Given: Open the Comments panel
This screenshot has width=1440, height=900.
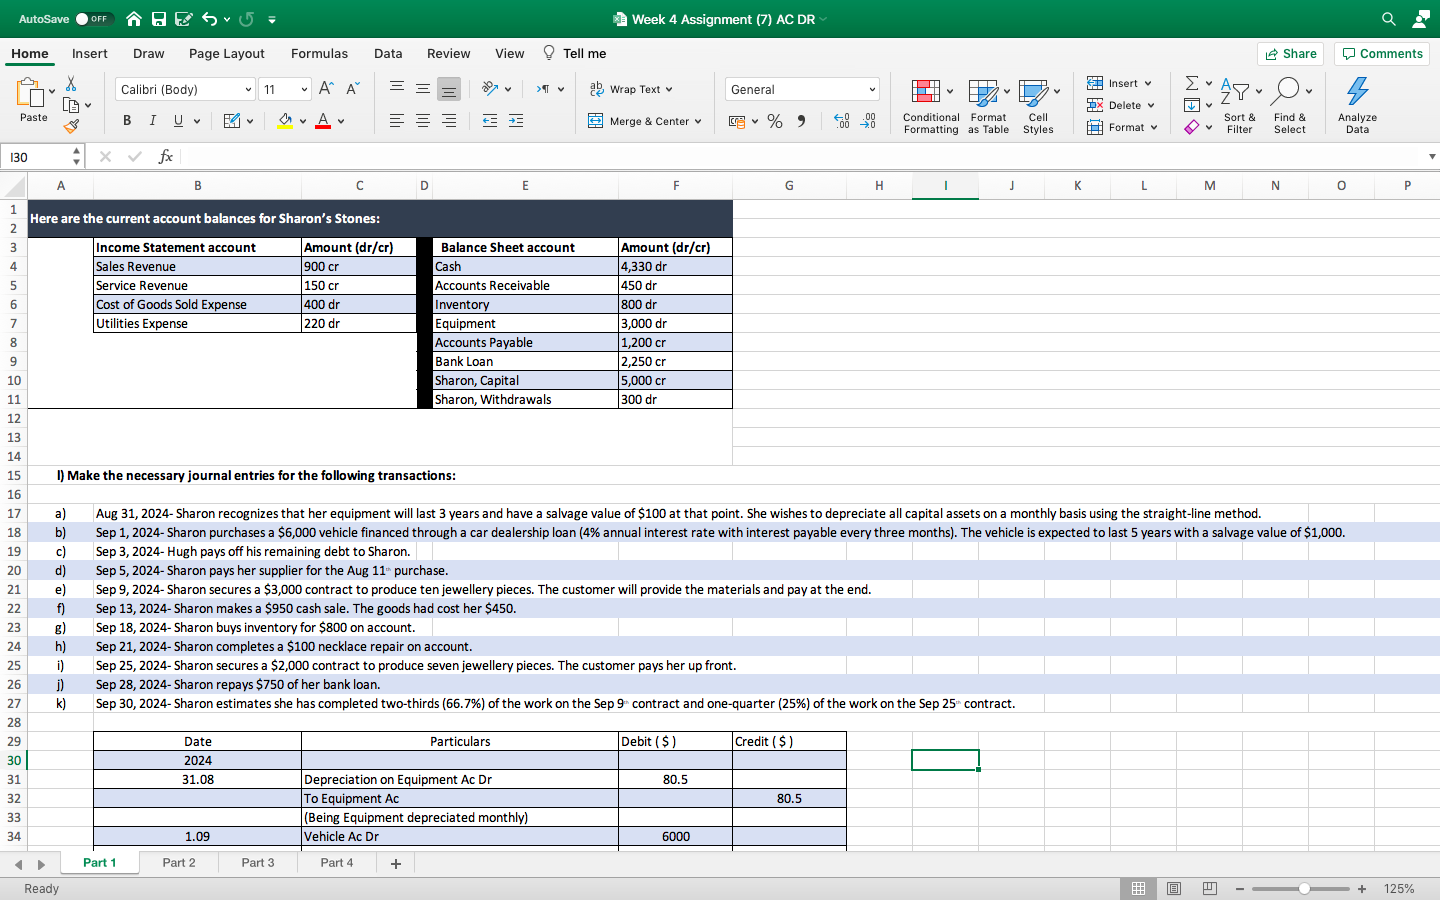Looking at the screenshot, I should click(1381, 53).
